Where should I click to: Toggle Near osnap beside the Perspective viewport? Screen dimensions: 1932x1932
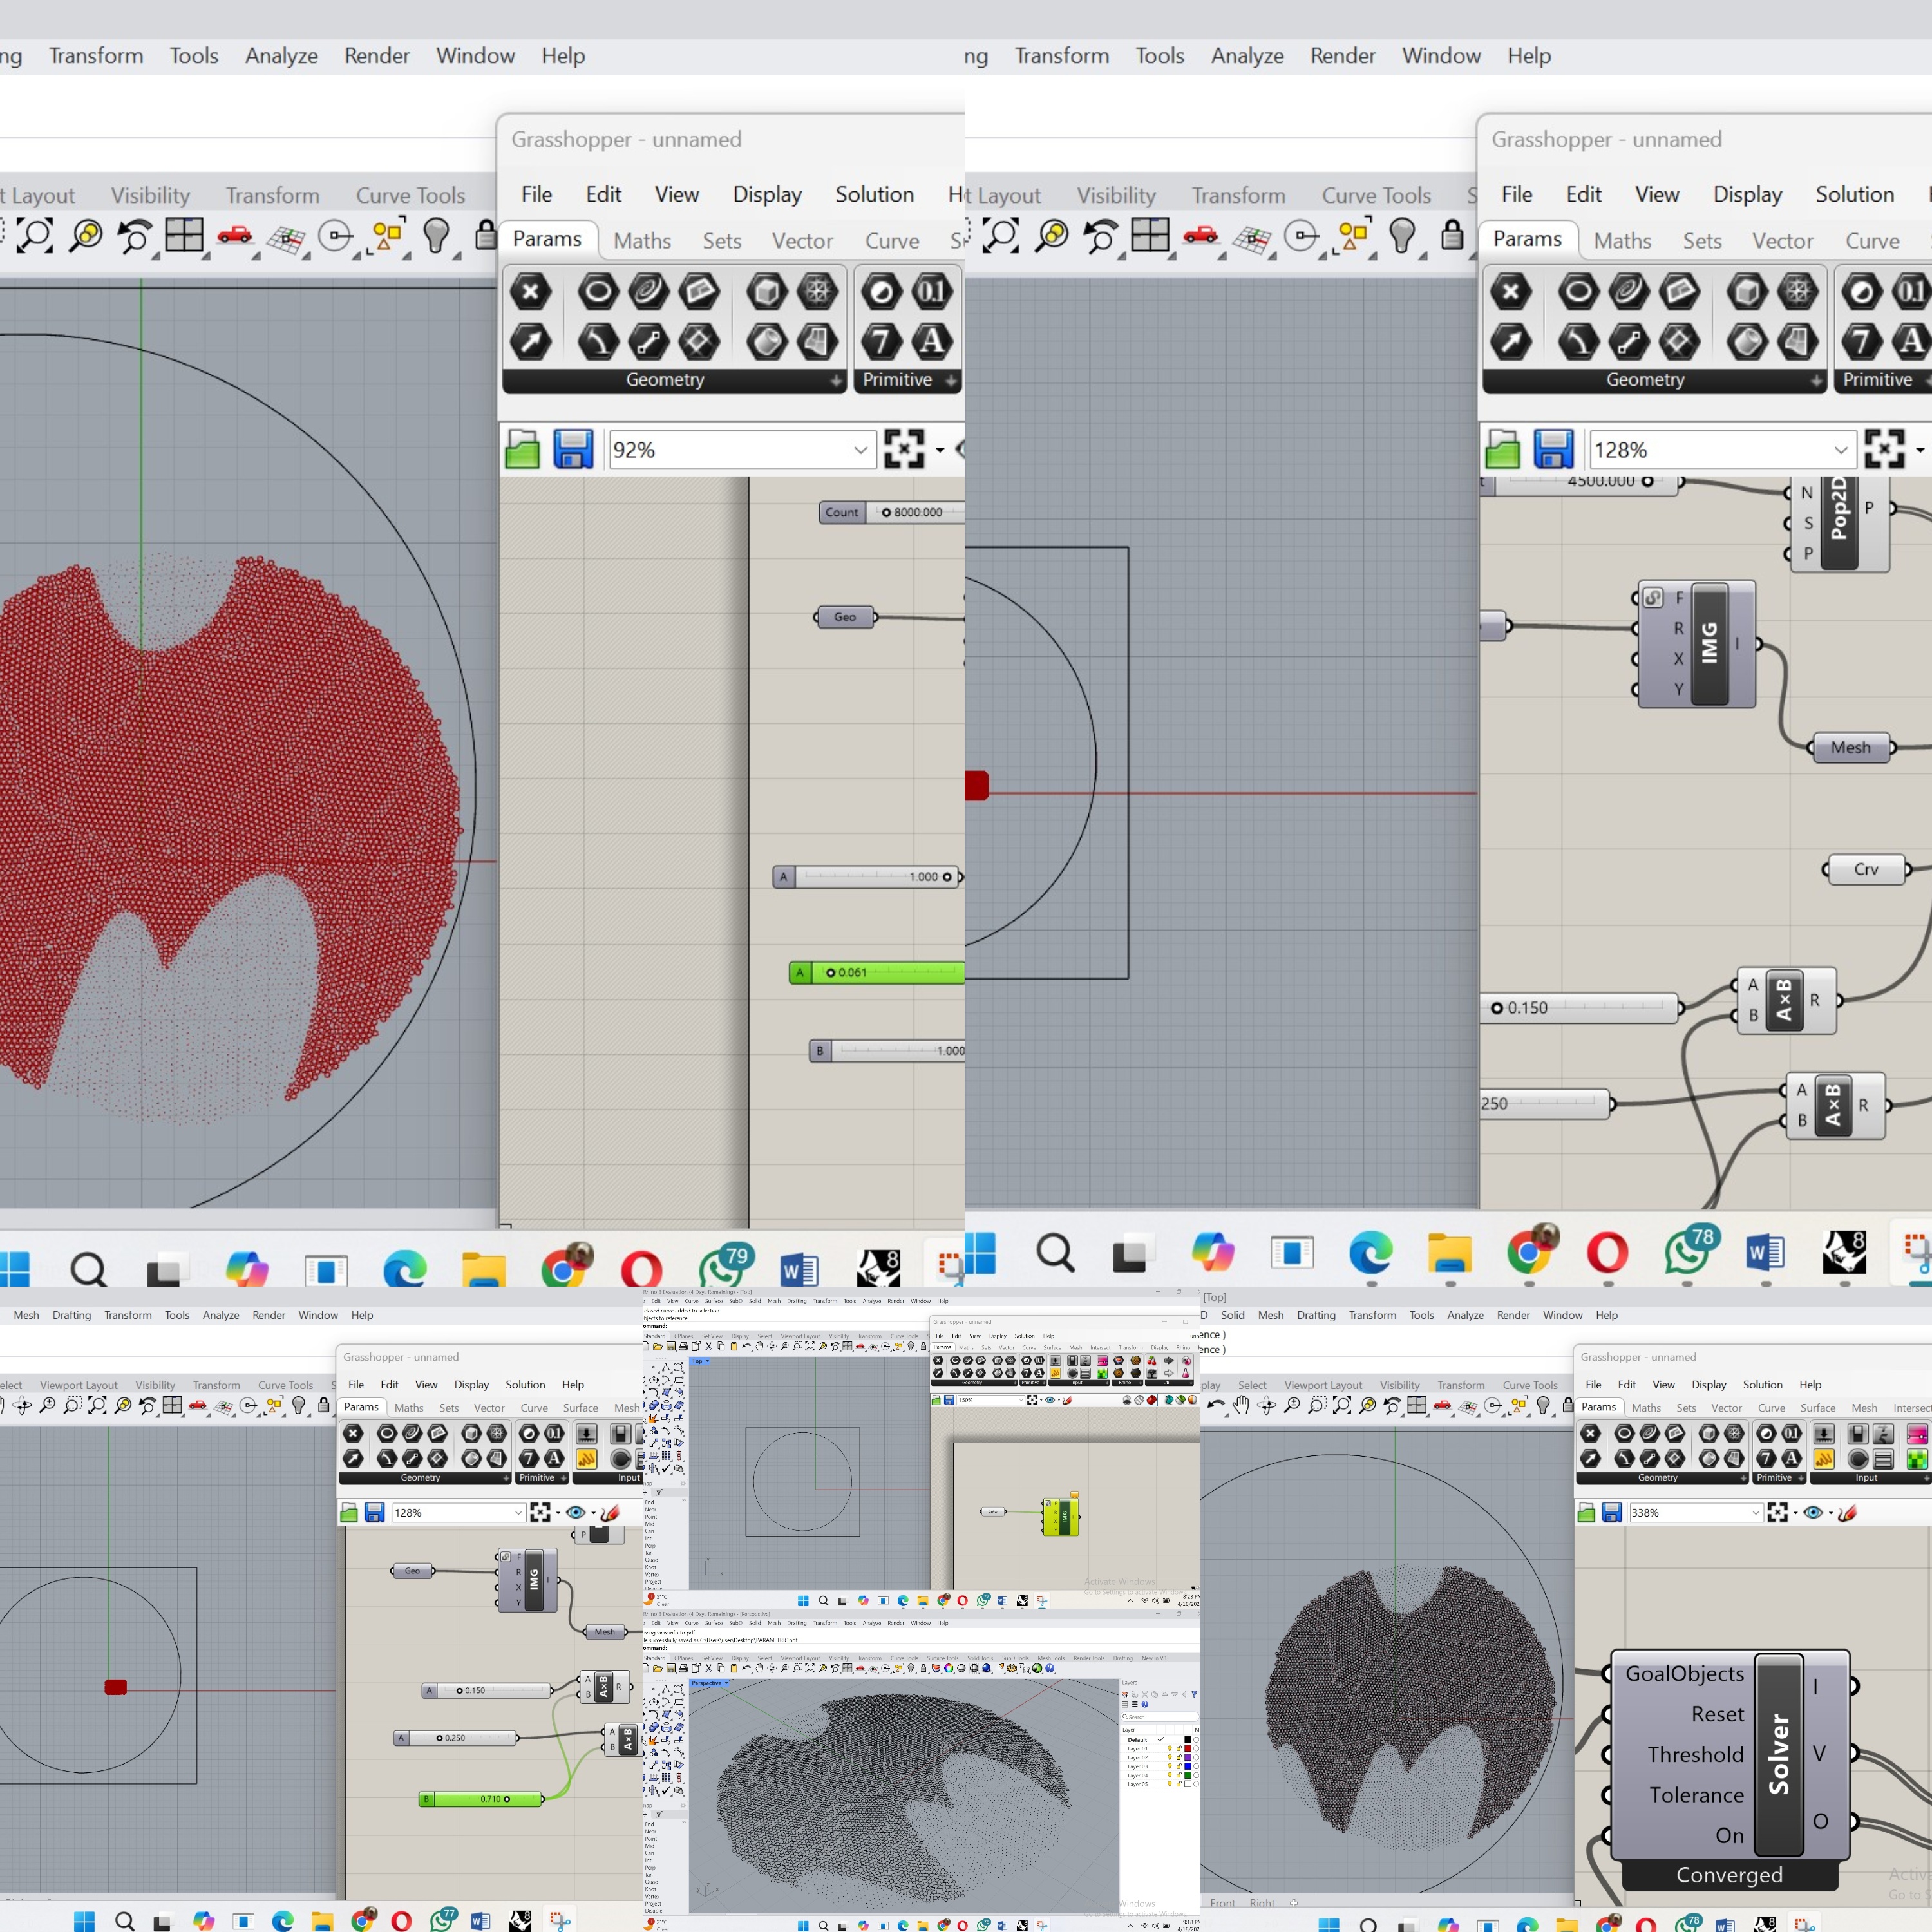[650, 1831]
